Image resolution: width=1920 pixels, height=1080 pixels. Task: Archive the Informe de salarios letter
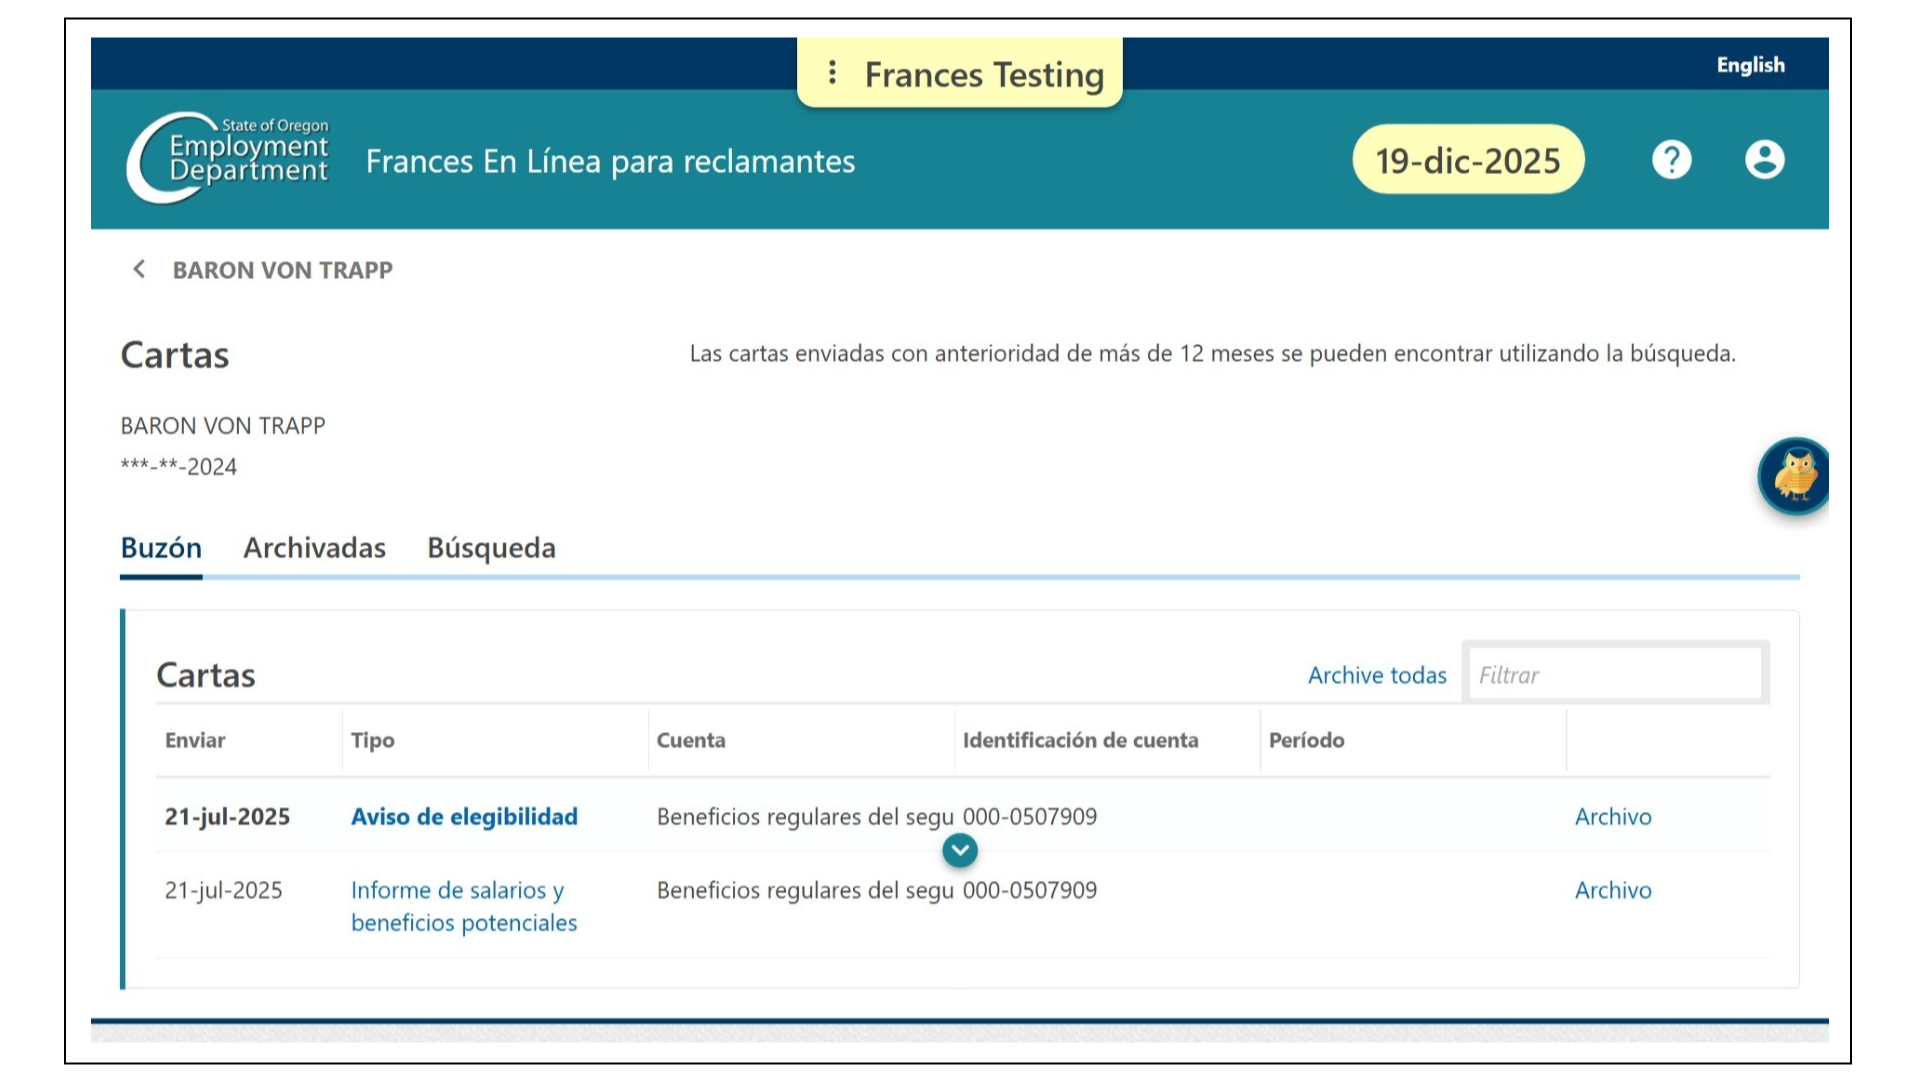tap(1613, 890)
